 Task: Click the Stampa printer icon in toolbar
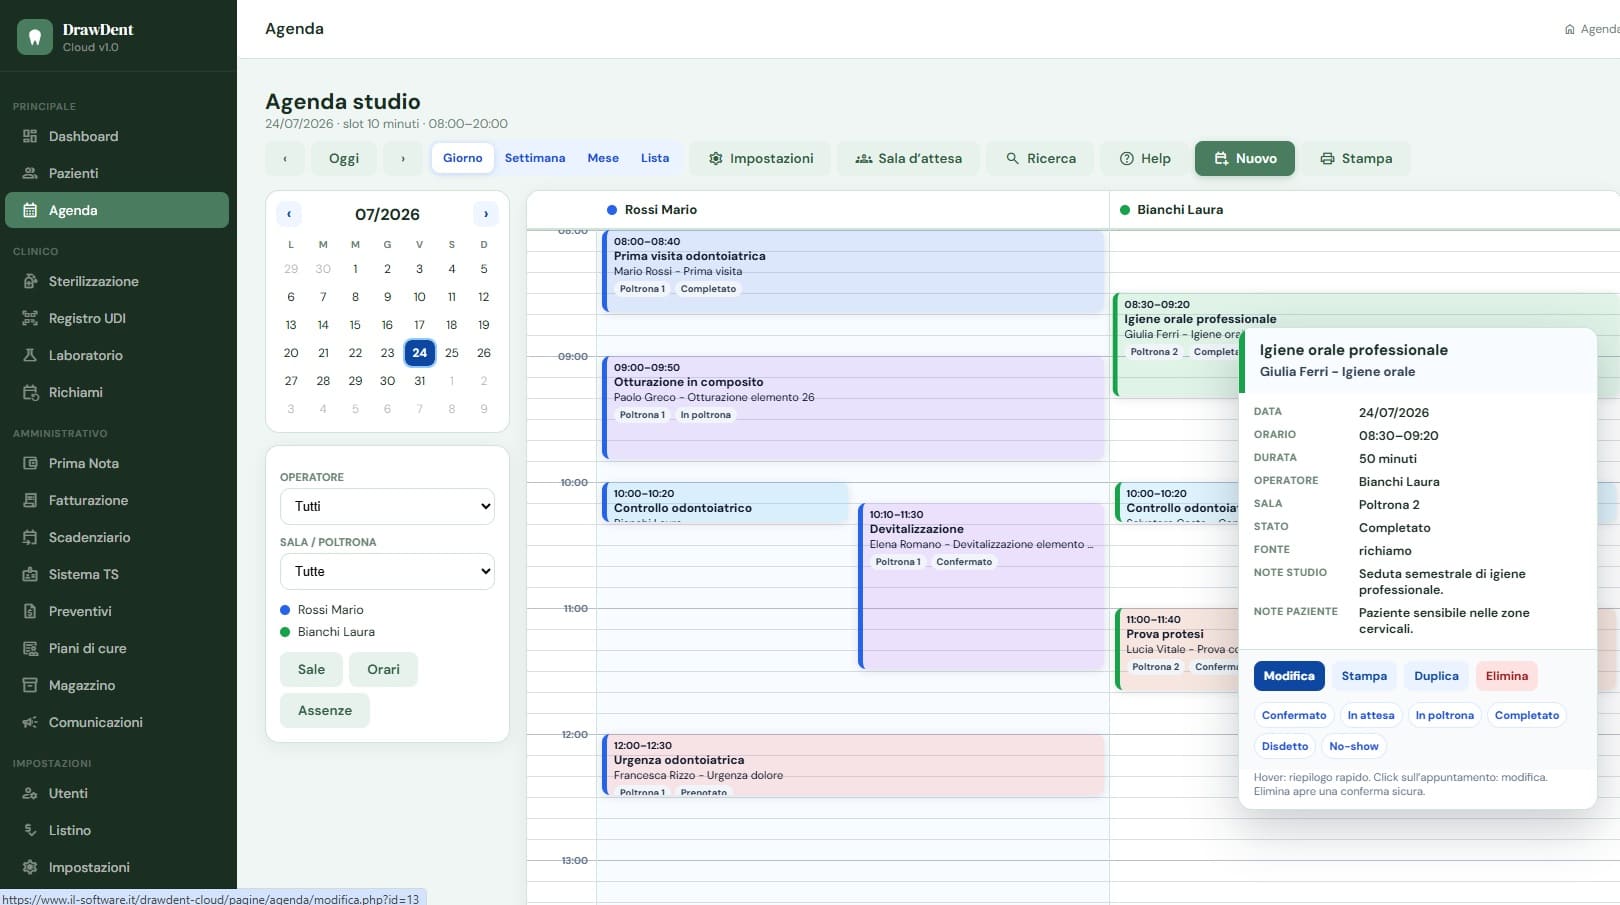[1327, 158]
